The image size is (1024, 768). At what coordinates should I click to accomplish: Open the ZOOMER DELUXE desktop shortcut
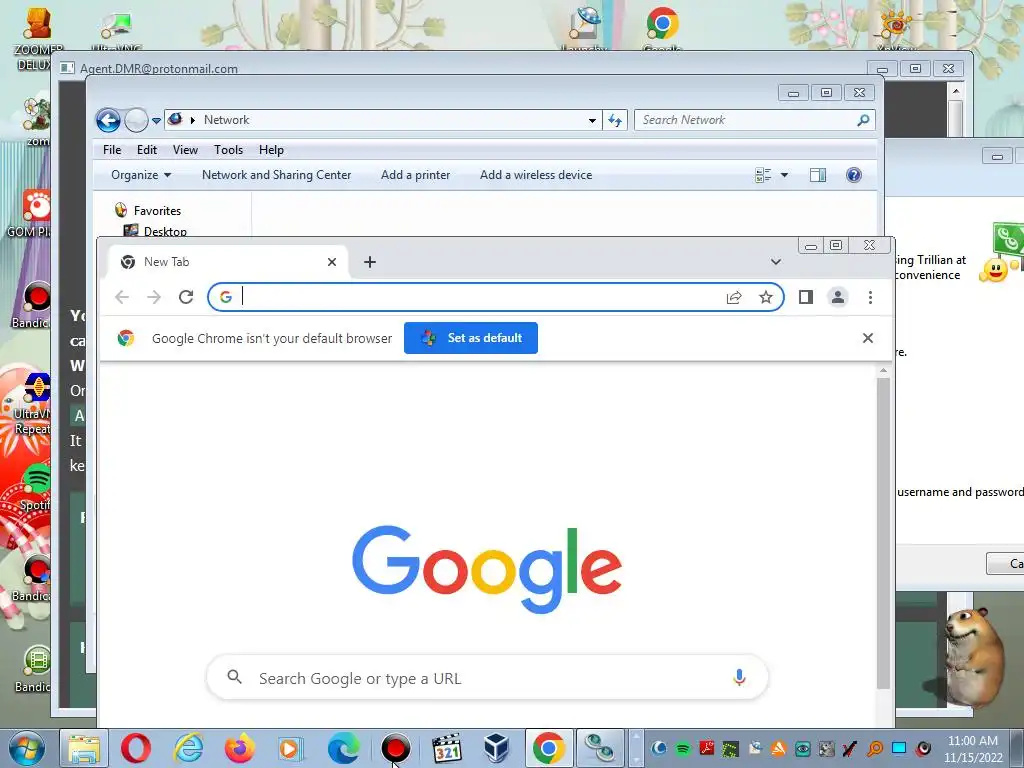[38, 37]
